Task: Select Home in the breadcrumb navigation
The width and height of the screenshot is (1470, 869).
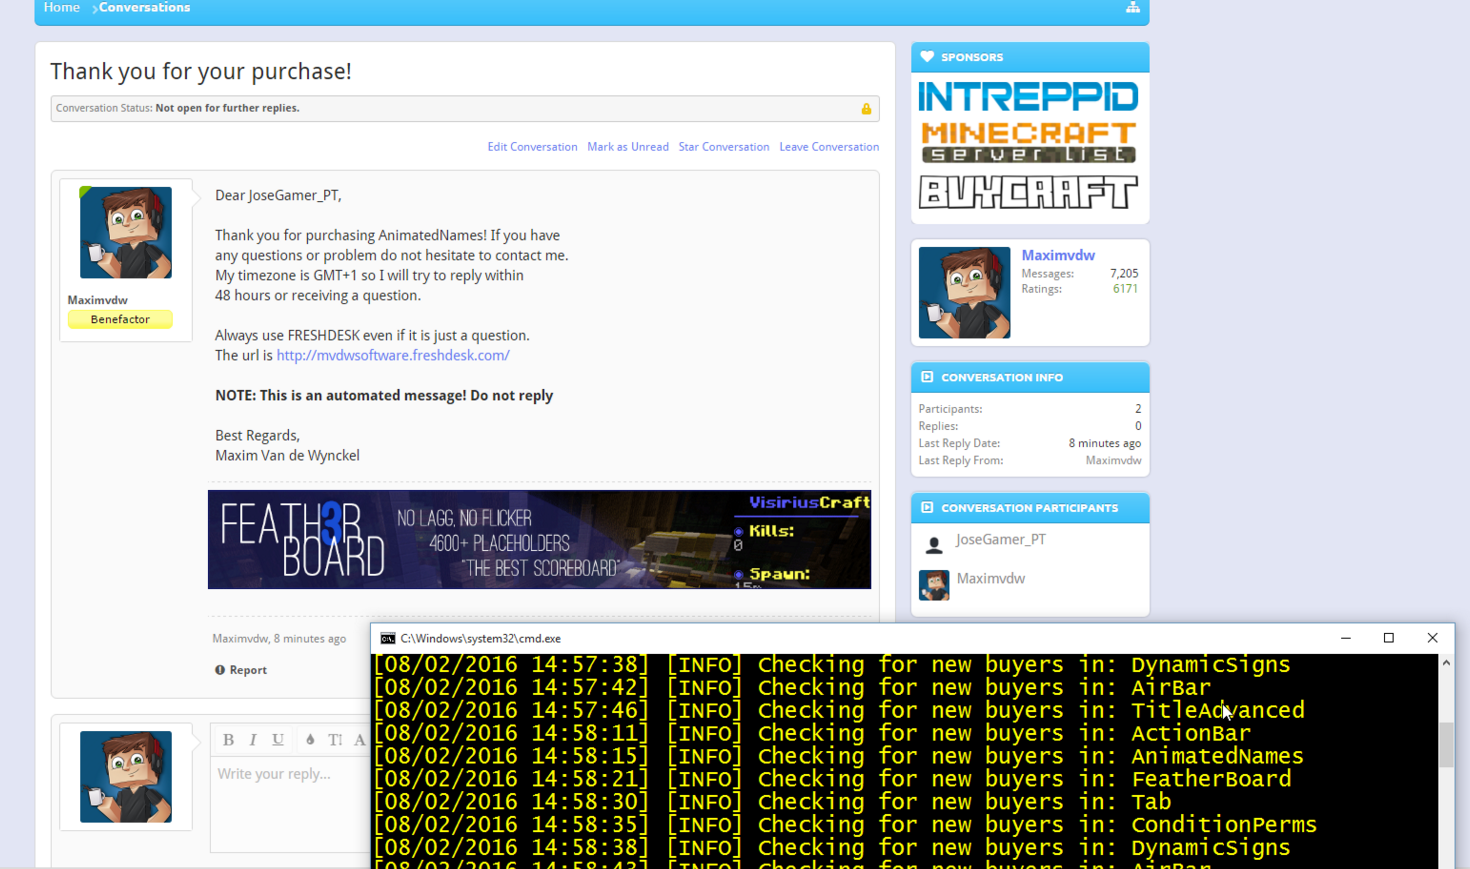Action: (x=61, y=7)
